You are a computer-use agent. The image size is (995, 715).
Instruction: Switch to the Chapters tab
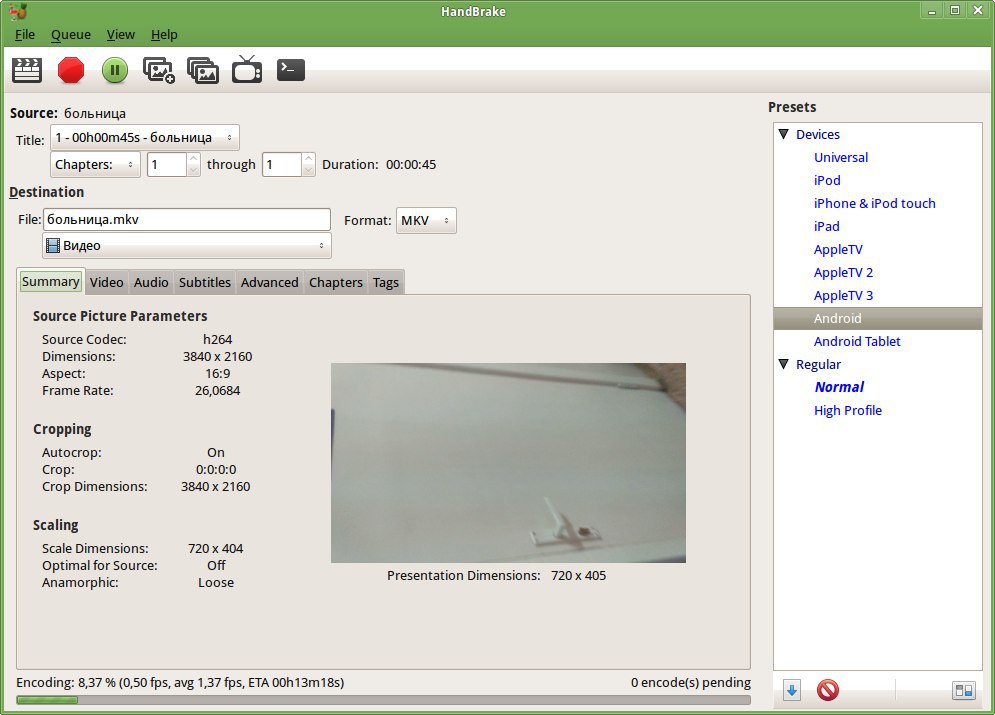point(336,282)
